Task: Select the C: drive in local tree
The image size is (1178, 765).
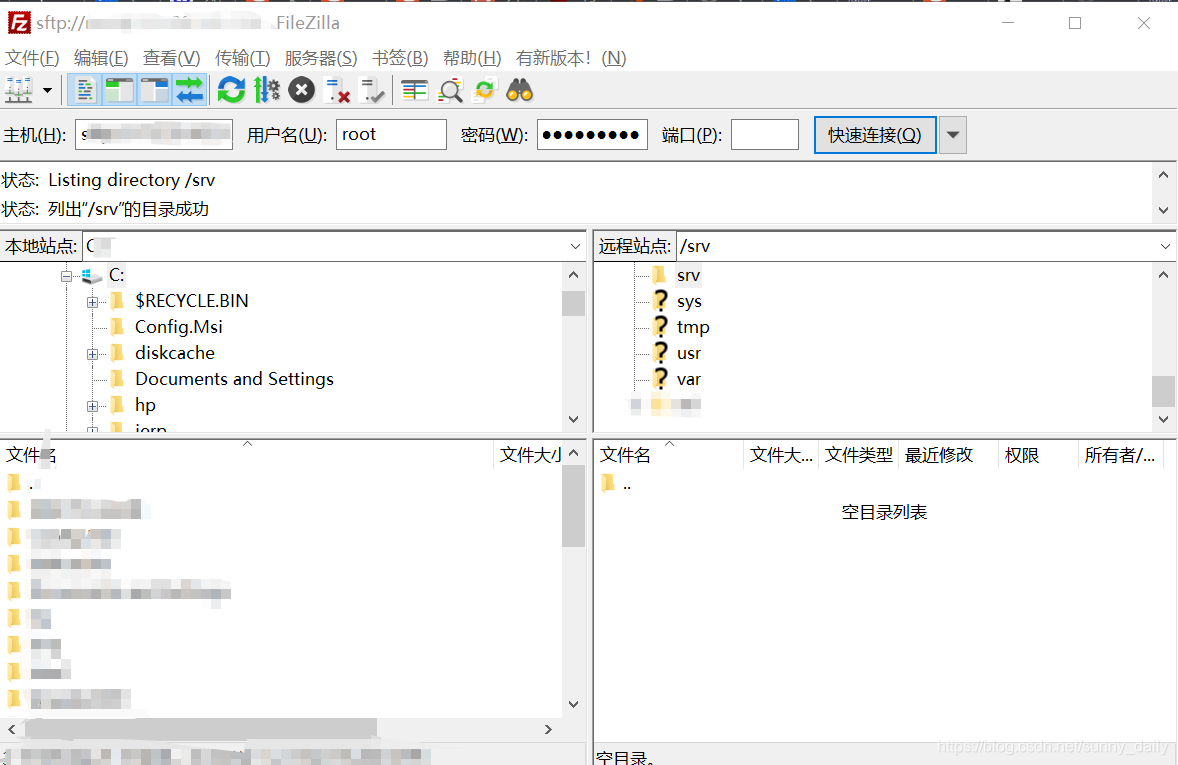Action: [116, 275]
